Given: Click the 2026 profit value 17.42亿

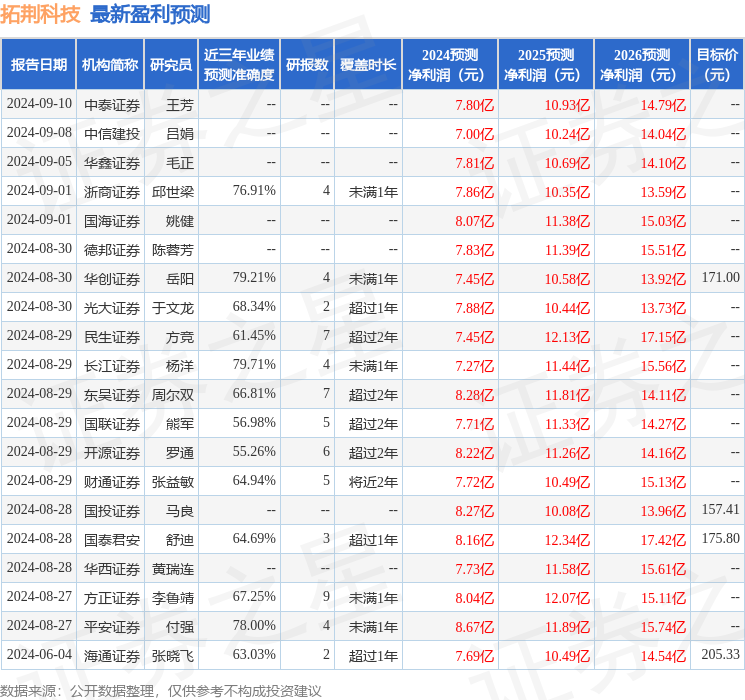Looking at the screenshot, I should coord(663,540).
